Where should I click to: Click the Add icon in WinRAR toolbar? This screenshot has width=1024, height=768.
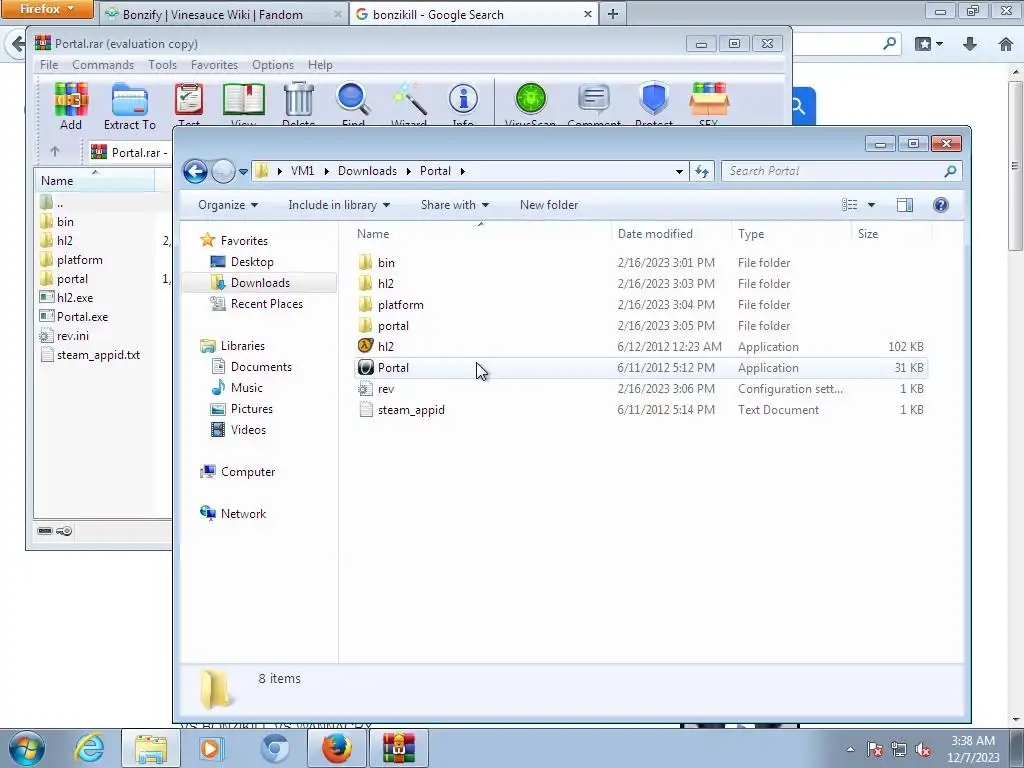71,104
